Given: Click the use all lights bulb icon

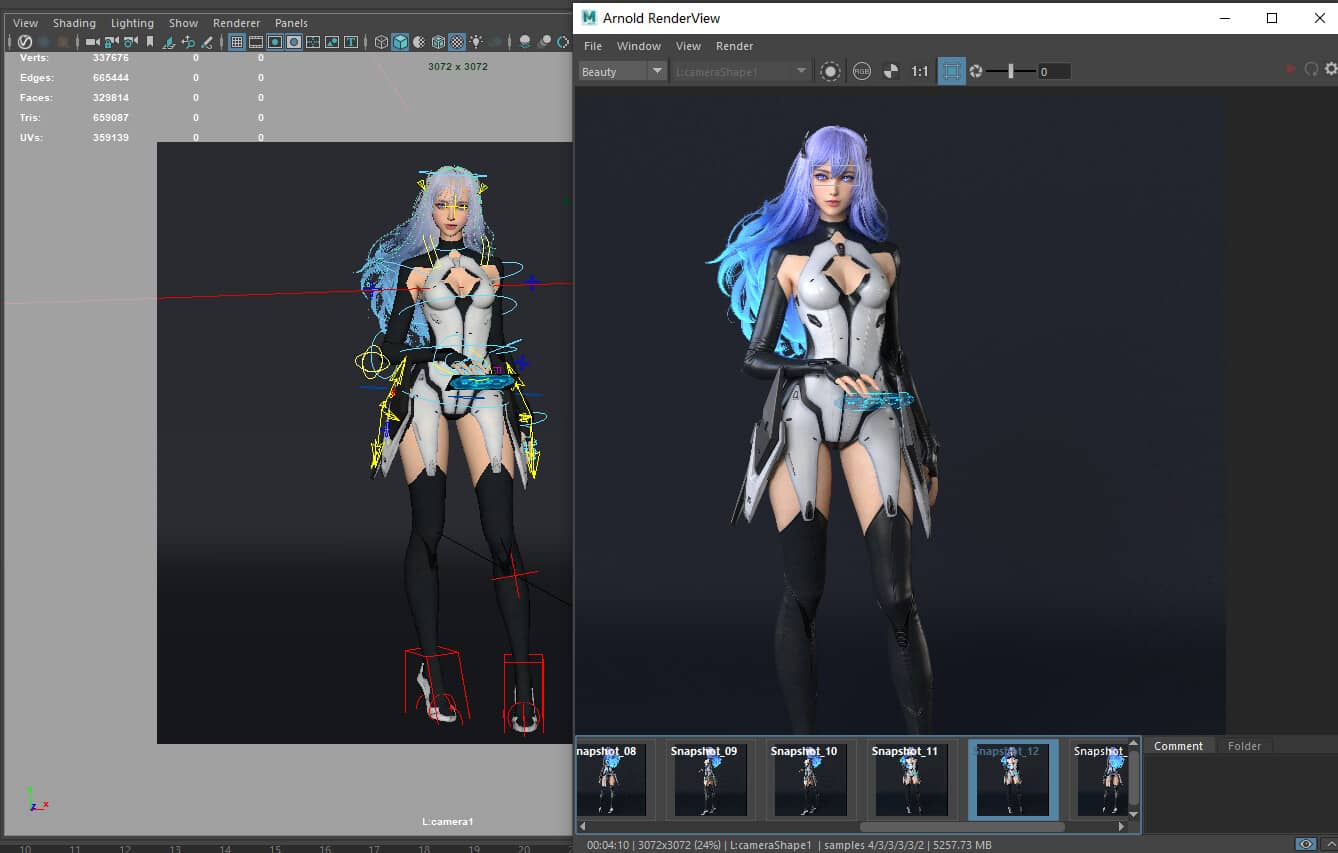Looking at the screenshot, I should pos(476,42).
